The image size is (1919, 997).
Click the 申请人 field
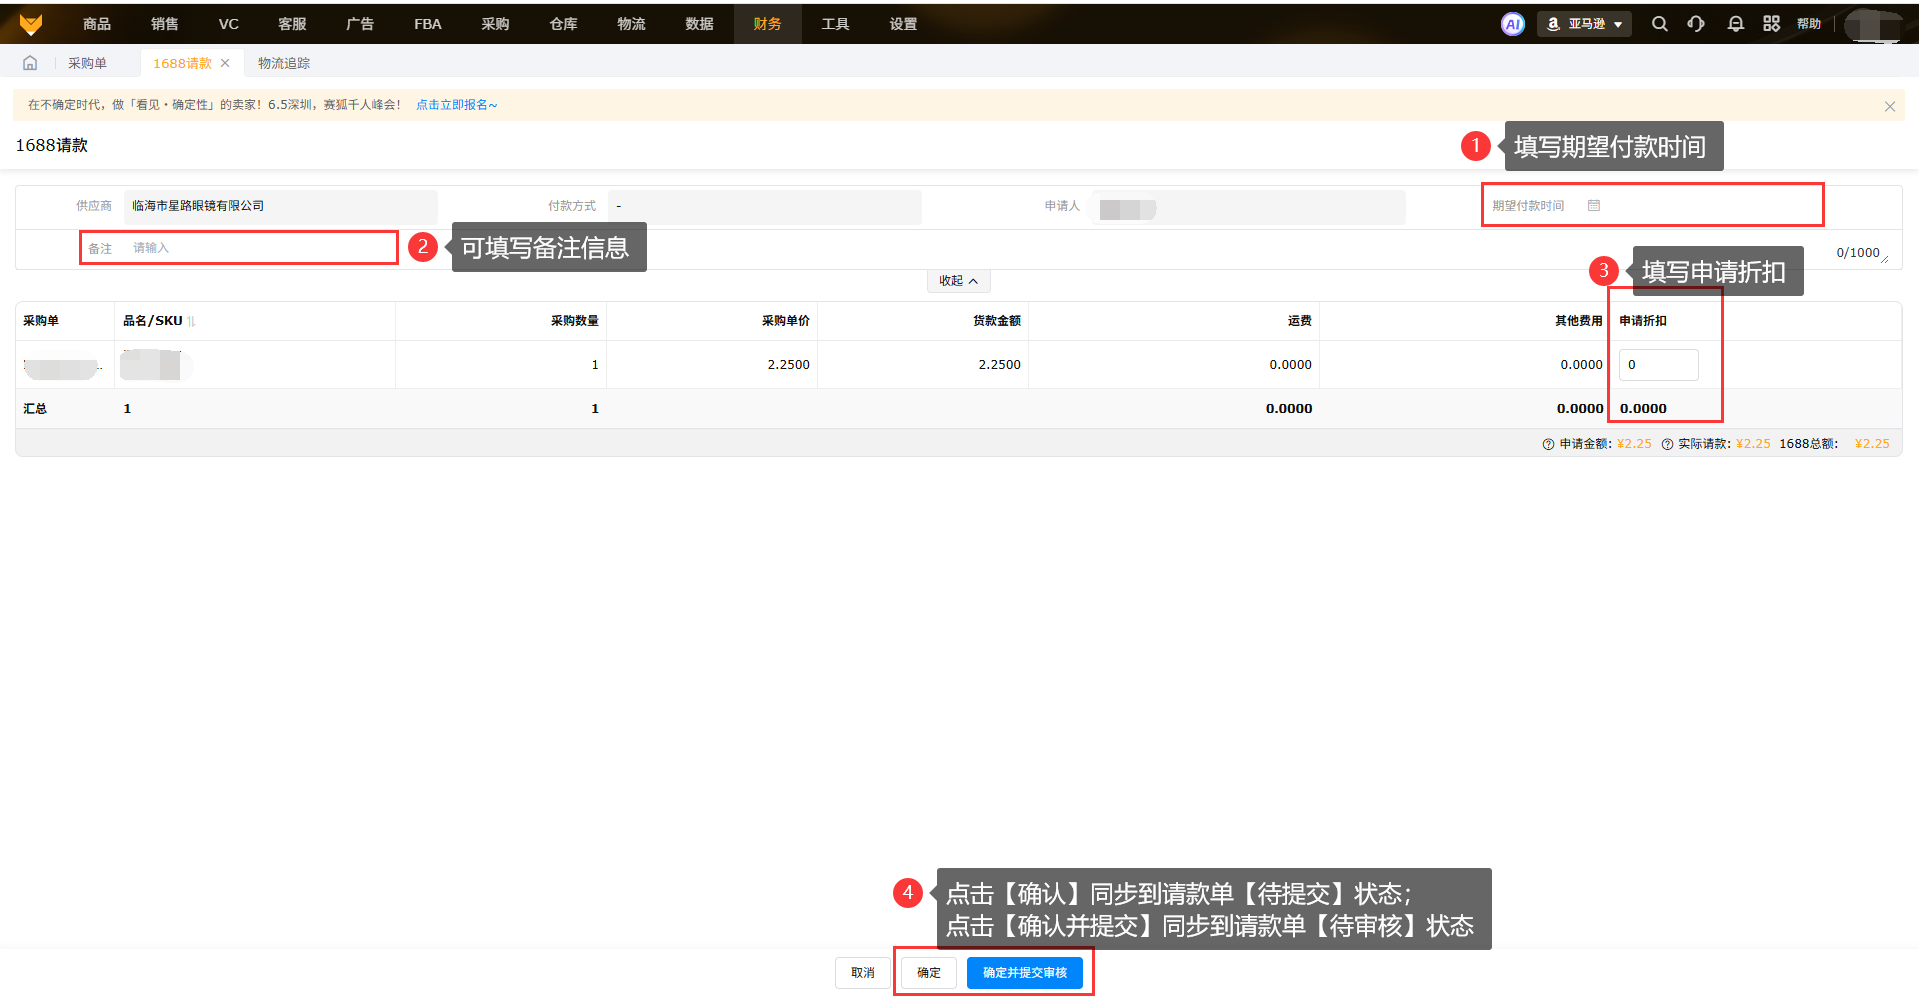[1249, 207]
